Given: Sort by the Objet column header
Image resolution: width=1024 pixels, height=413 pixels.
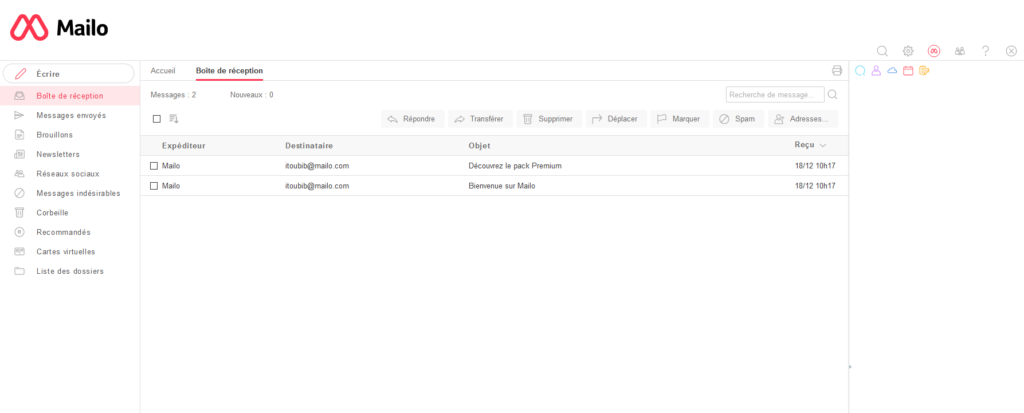Looking at the screenshot, I should [x=479, y=145].
